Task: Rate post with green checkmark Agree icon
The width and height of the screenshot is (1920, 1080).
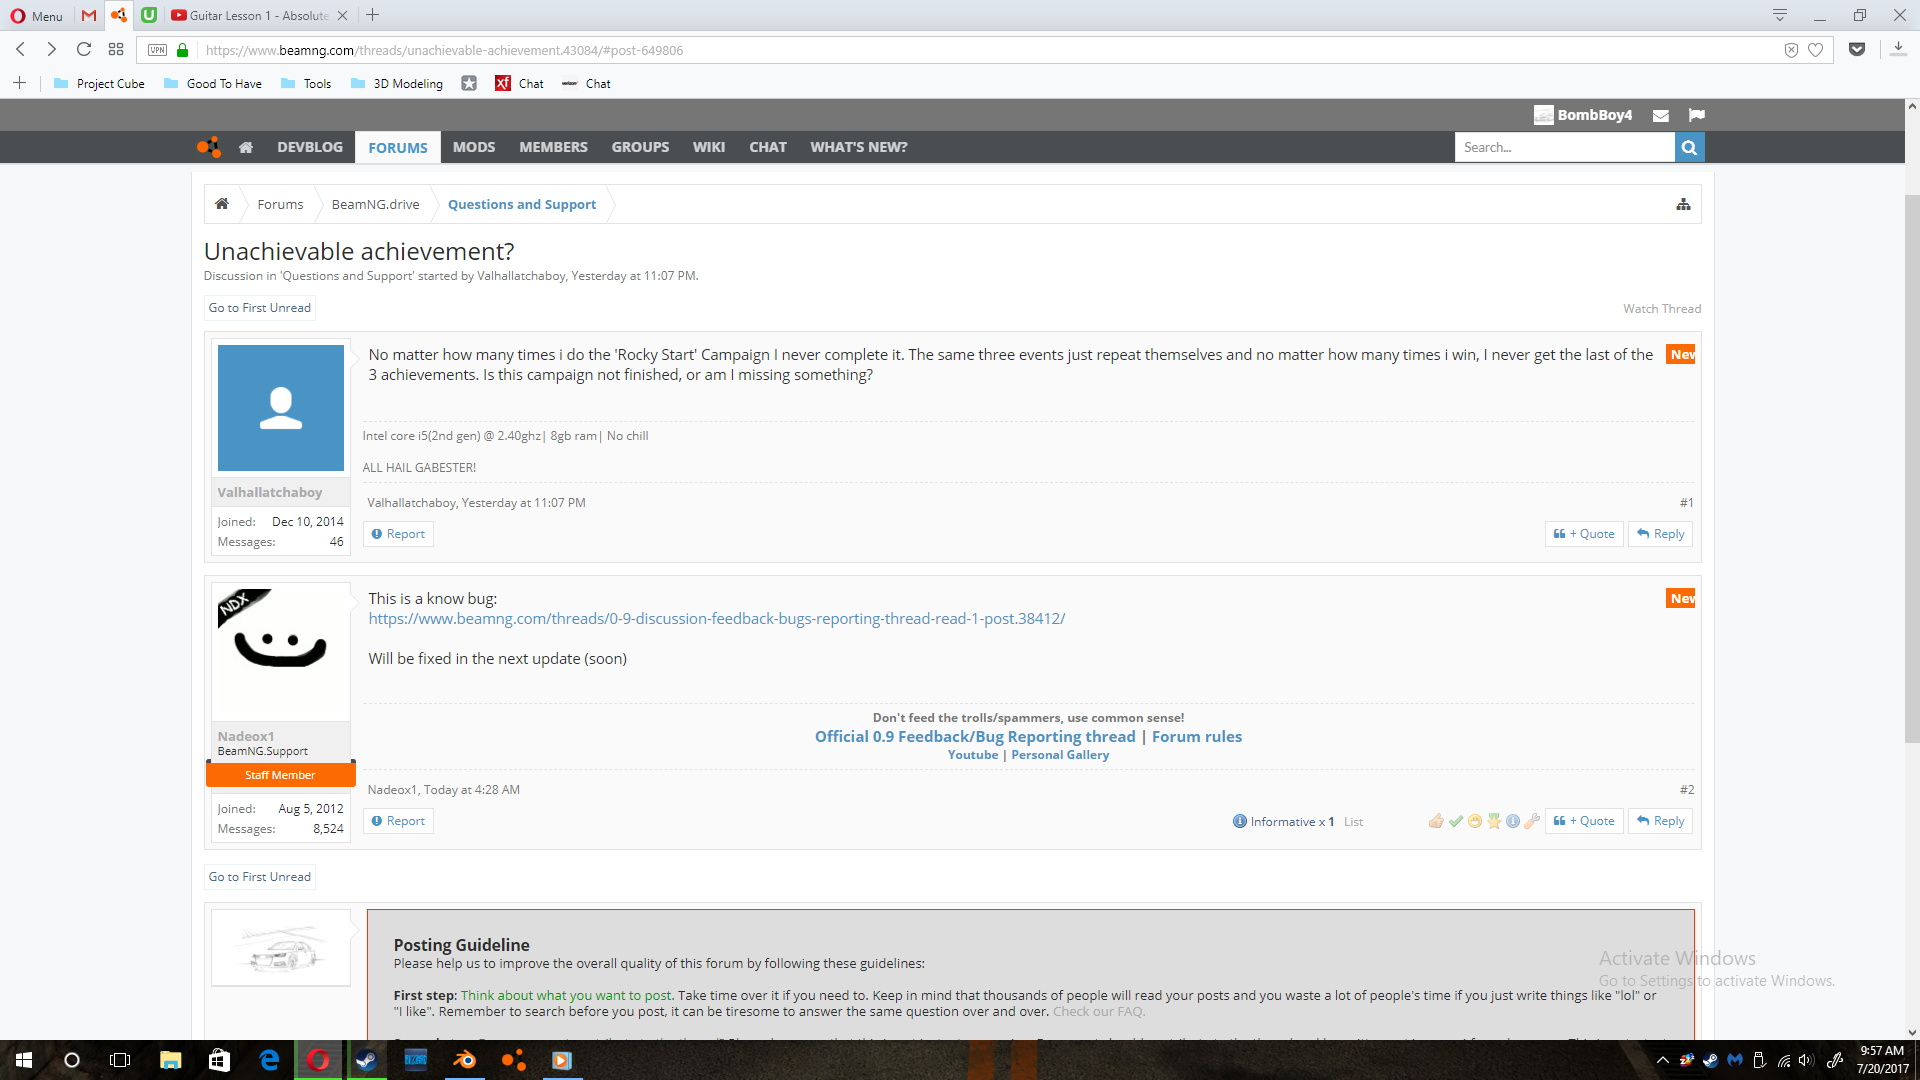Action: click(x=1456, y=821)
